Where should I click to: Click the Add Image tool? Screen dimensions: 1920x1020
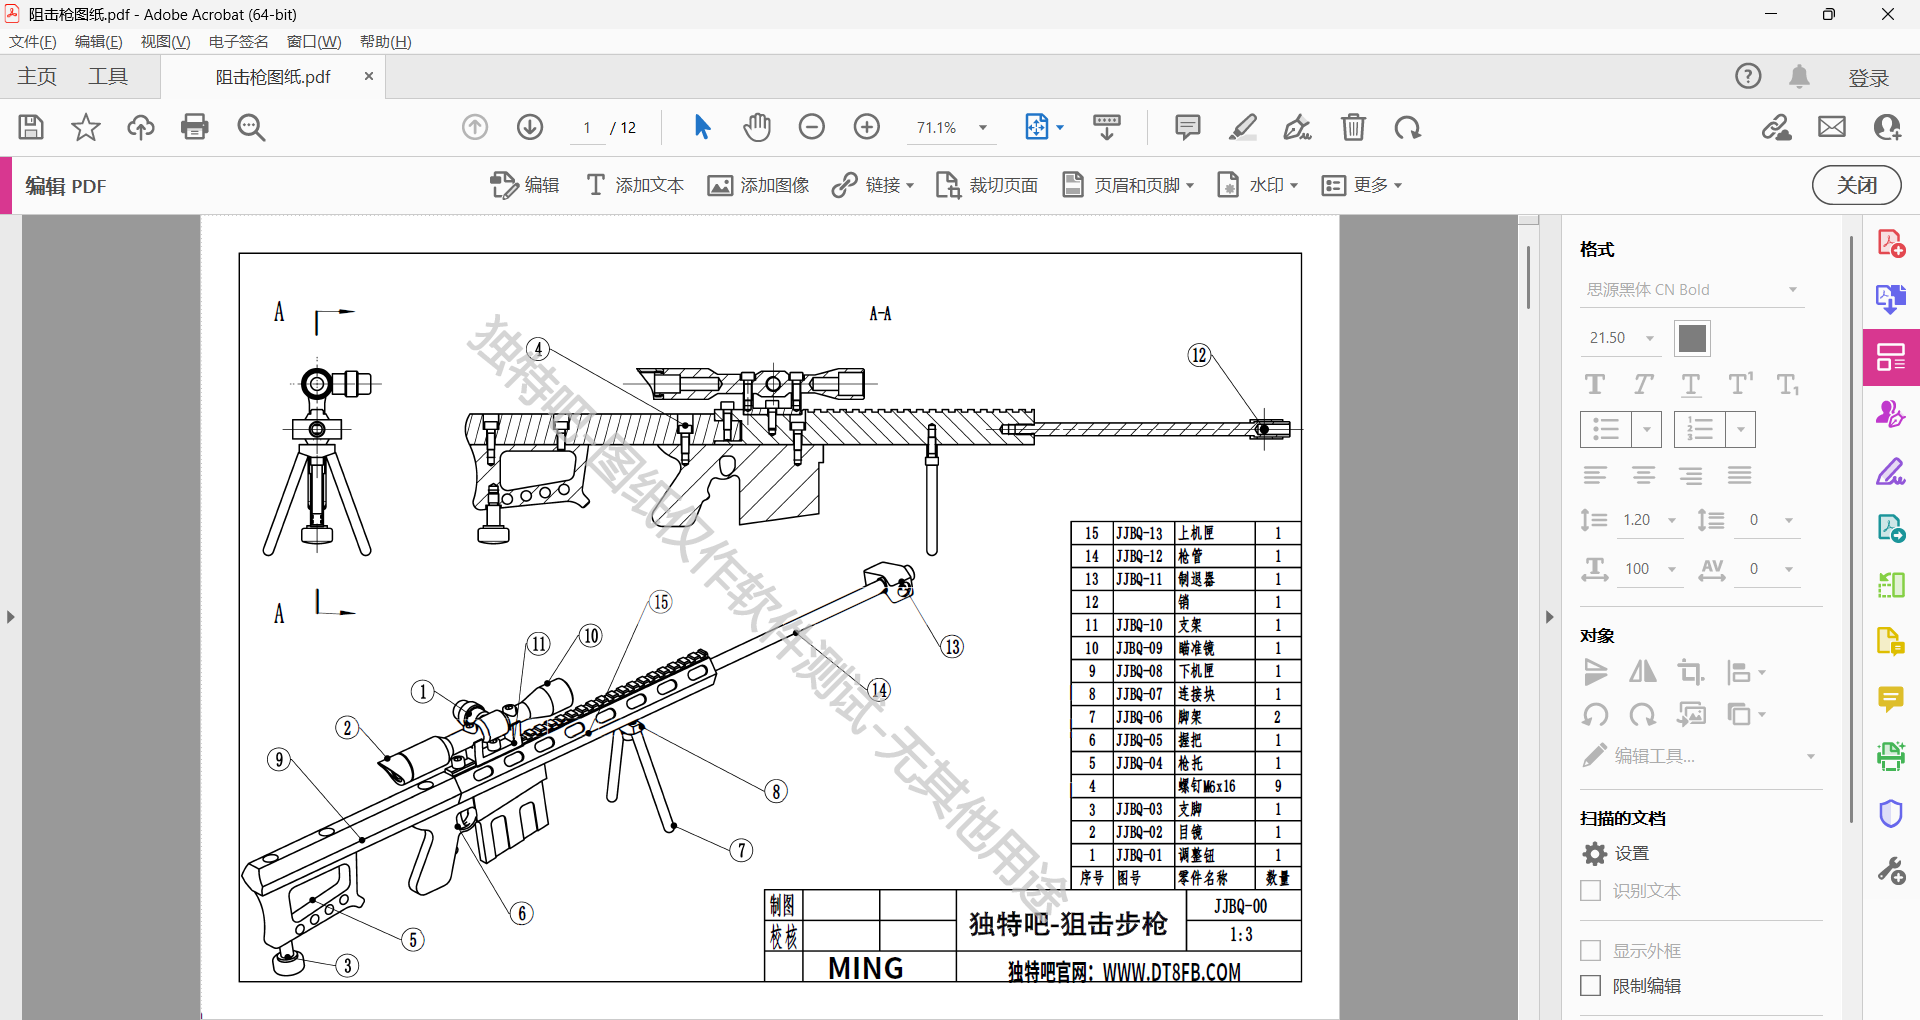coord(758,185)
